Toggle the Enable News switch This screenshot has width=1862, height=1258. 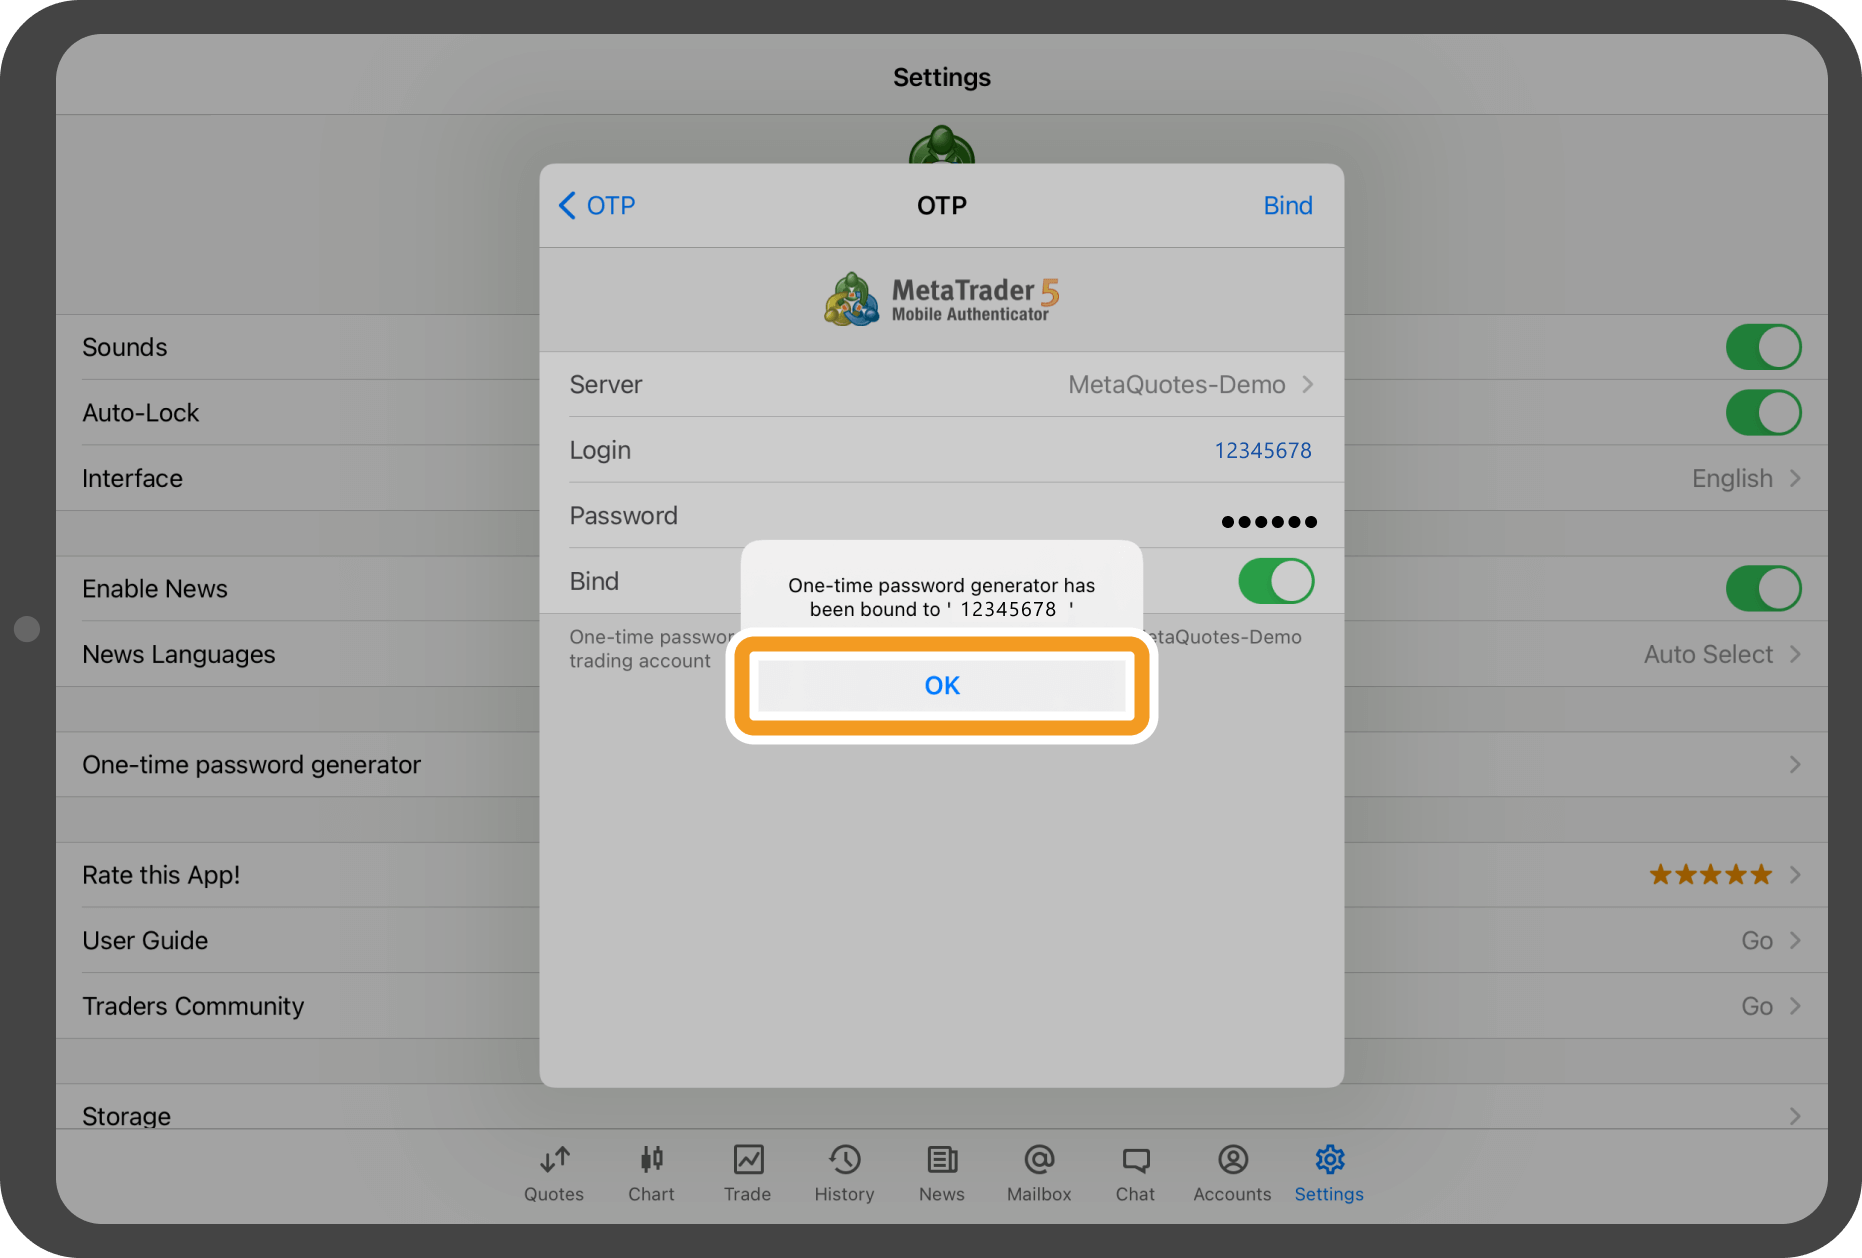point(1763,589)
